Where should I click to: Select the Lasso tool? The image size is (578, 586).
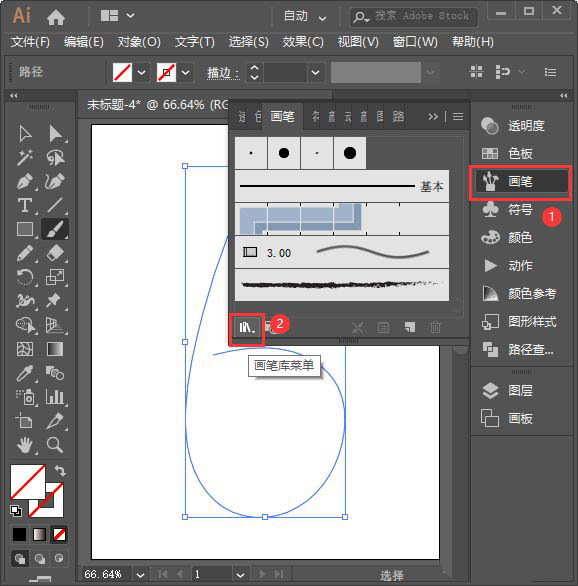pyautogui.click(x=55, y=157)
